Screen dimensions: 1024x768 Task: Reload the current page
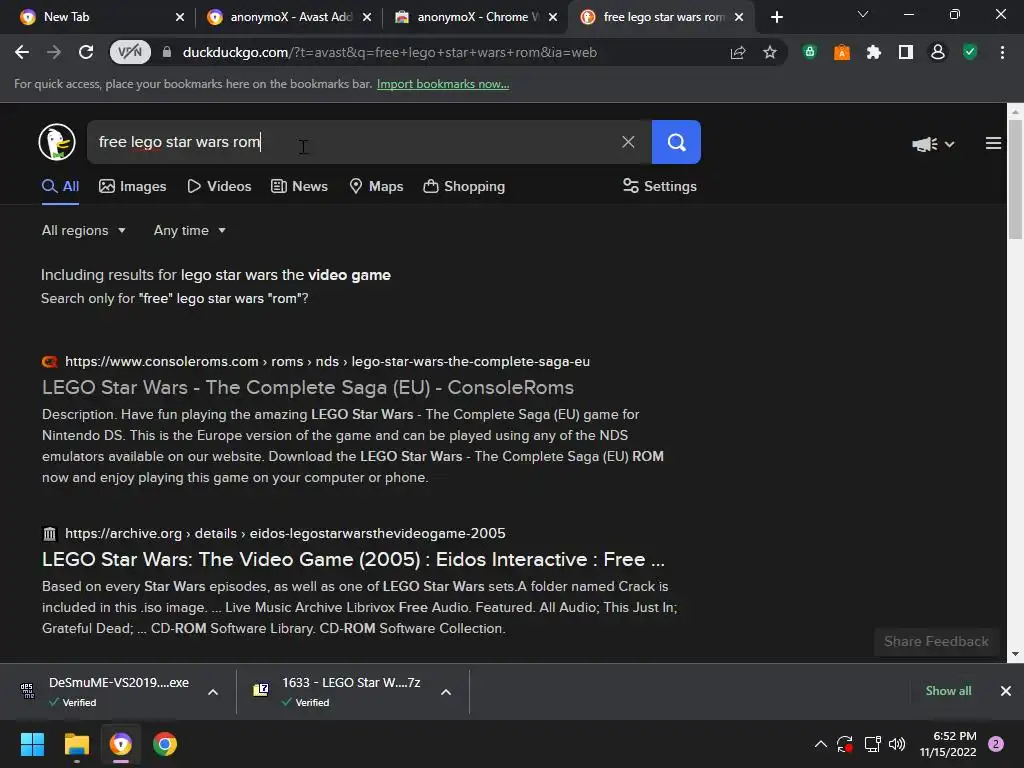point(86,52)
